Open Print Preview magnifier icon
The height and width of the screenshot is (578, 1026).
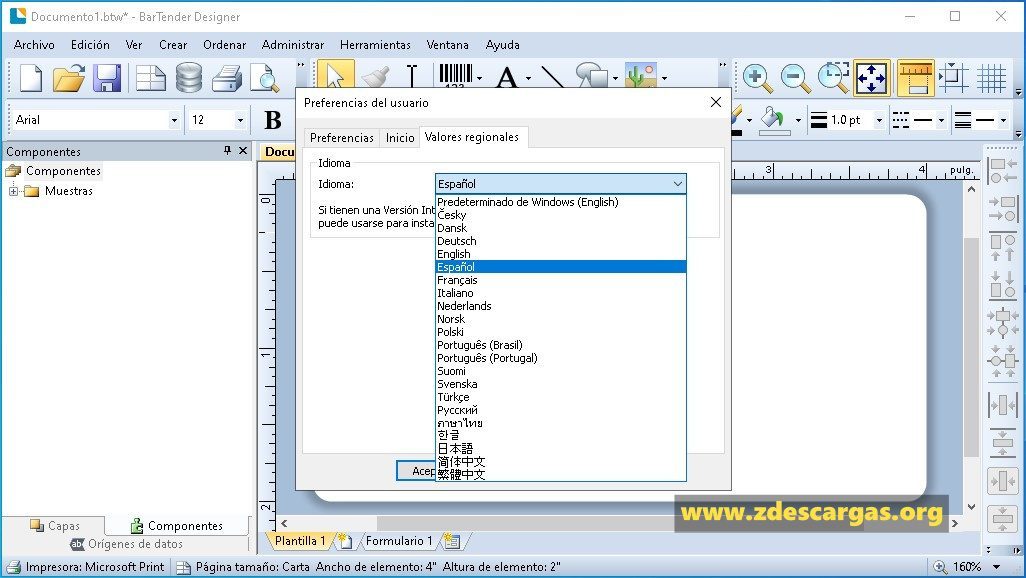pyautogui.click(x=265, y=78)
